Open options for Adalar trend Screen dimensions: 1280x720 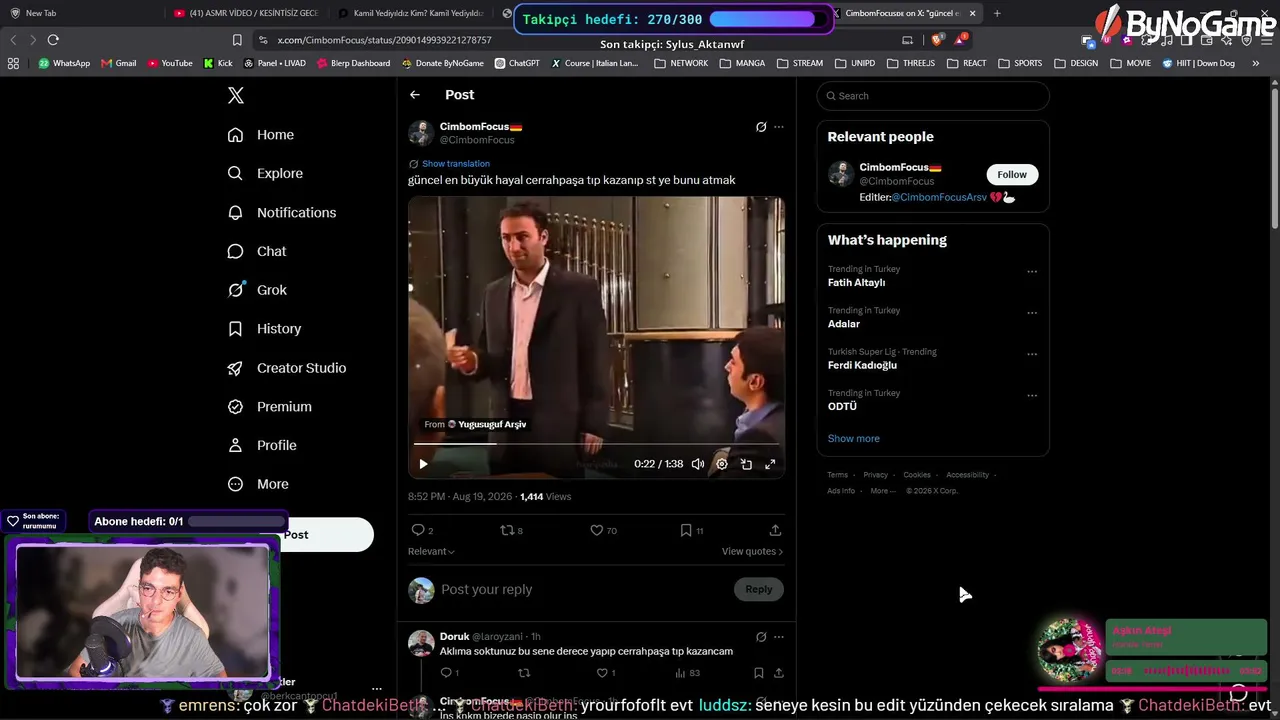(x=1032, y=313)
